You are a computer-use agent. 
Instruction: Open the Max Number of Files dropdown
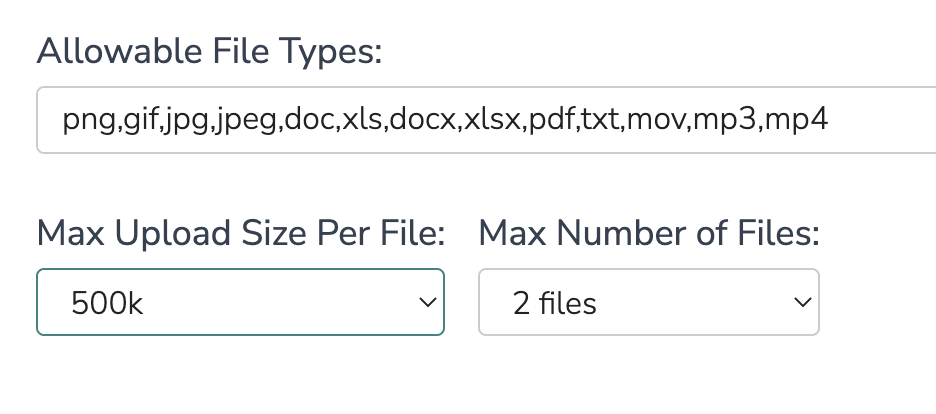tap(649, 302)
